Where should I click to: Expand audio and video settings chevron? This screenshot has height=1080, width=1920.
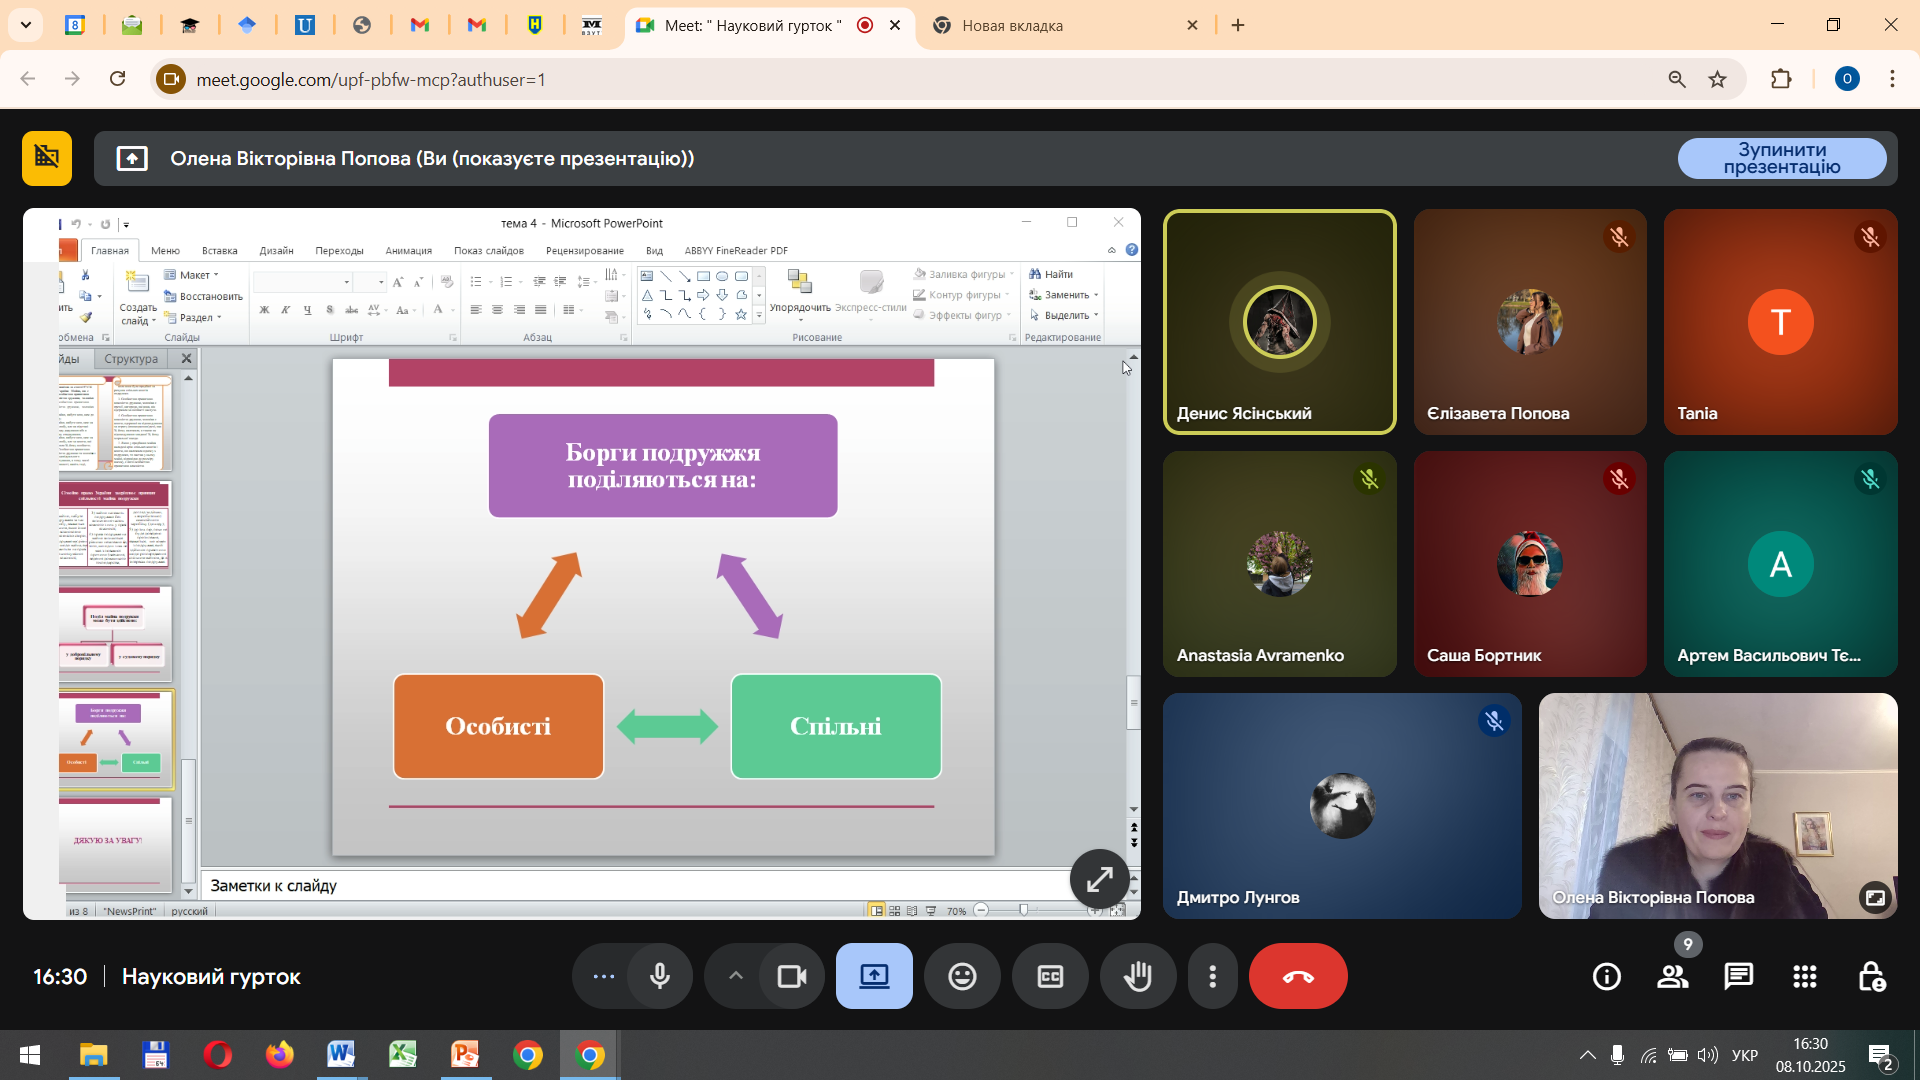click(x=735, y=977)
